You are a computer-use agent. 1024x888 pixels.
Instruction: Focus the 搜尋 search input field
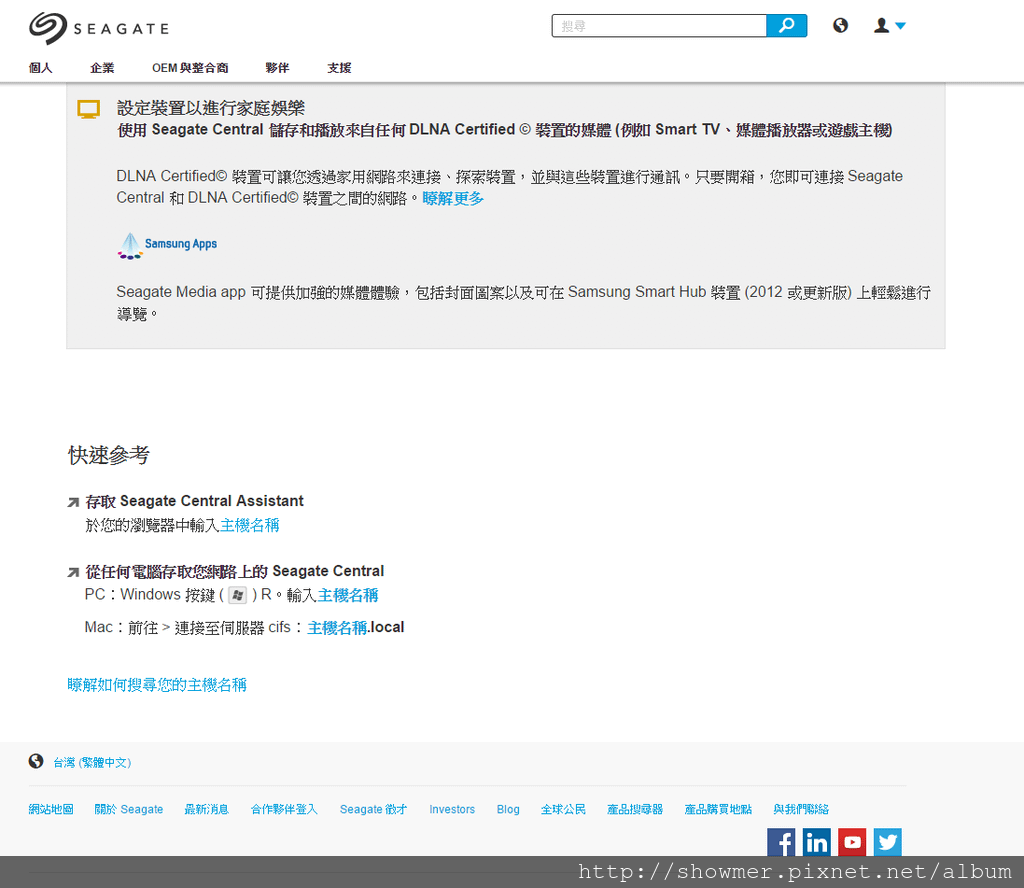tap(659, 25)
